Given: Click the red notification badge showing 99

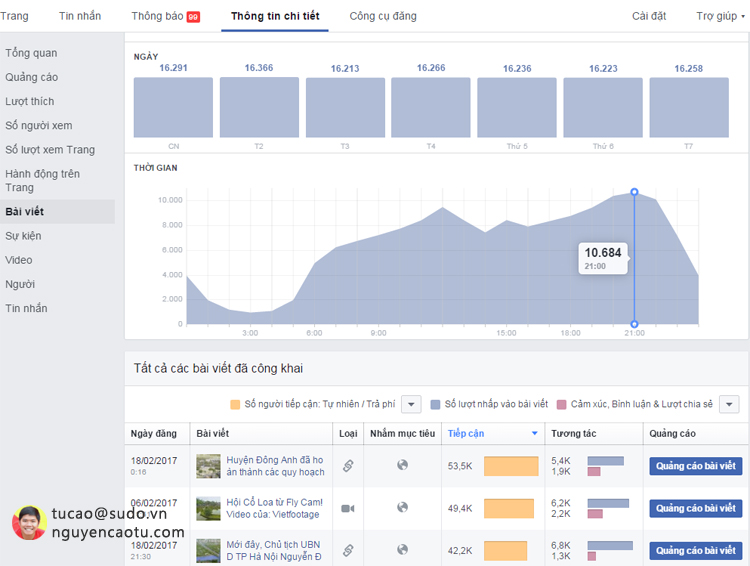Looking at the screenshot, I should [x=193, y=17].
